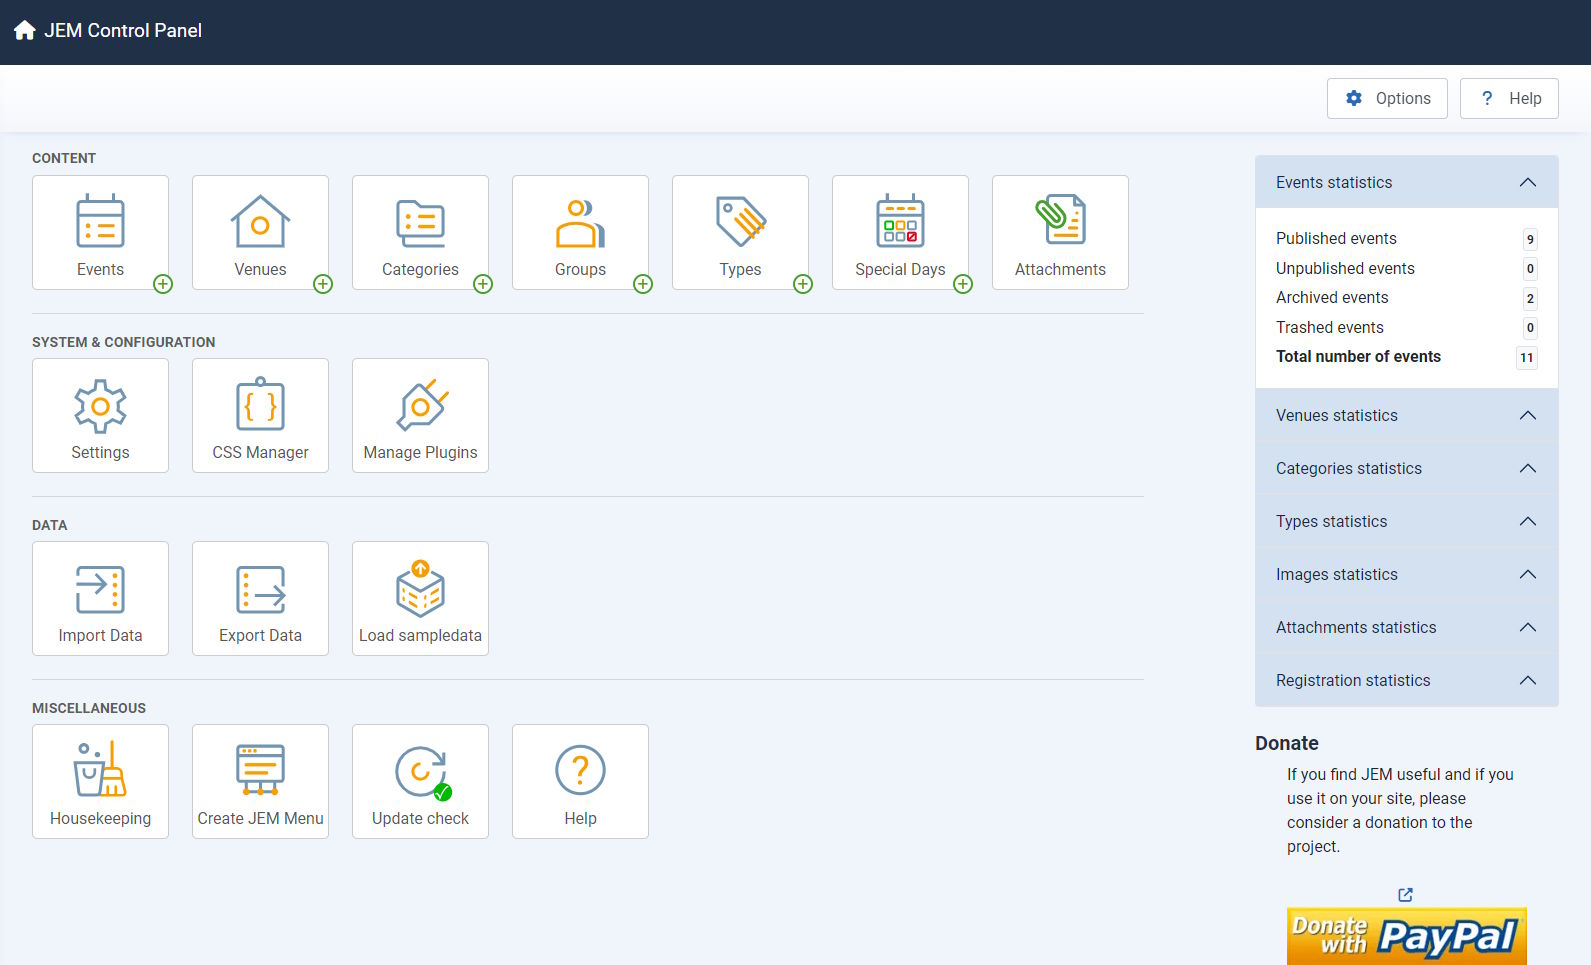
Task: Add a new category with plus icon
Action: tap(483, 284)
